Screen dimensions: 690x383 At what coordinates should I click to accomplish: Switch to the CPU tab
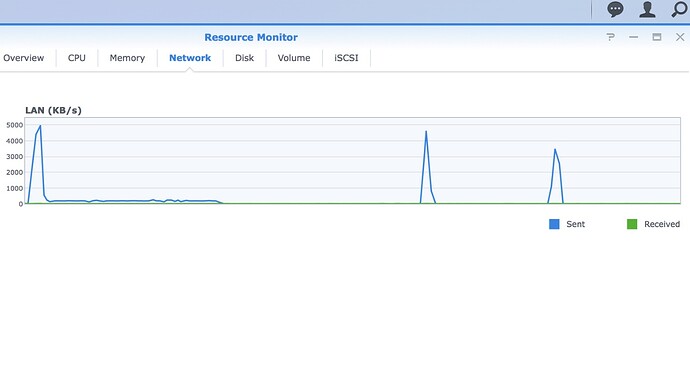[x=77, y=58]
